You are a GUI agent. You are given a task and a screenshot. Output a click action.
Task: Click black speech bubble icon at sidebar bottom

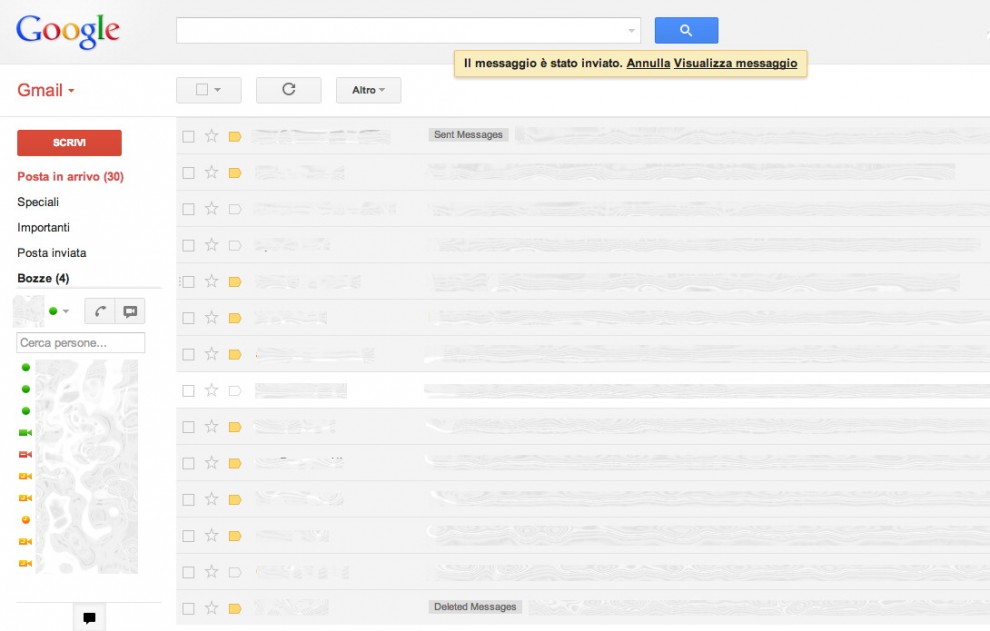90,618
